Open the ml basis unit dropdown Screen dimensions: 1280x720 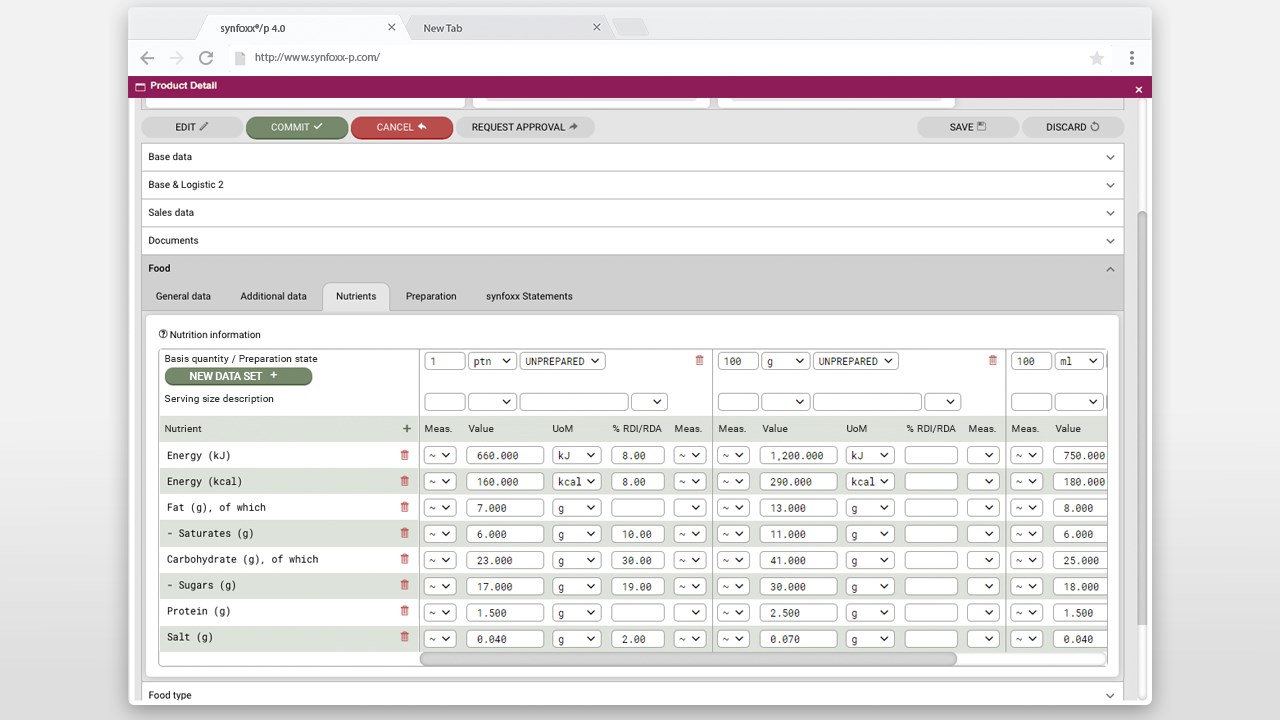point(1079,361)
